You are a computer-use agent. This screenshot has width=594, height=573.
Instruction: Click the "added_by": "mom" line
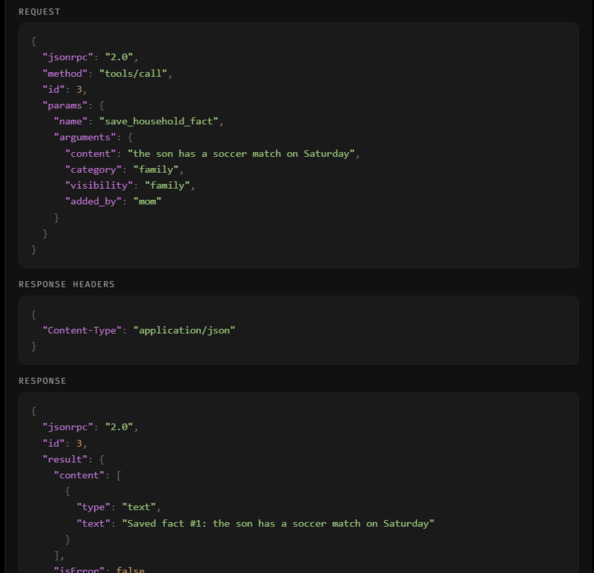click(113, 201)
